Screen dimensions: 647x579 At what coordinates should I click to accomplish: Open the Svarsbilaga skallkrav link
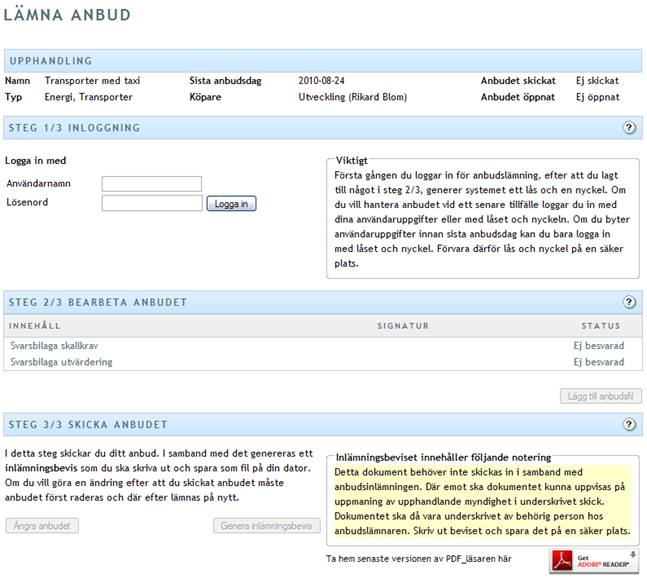click(56, 344)
